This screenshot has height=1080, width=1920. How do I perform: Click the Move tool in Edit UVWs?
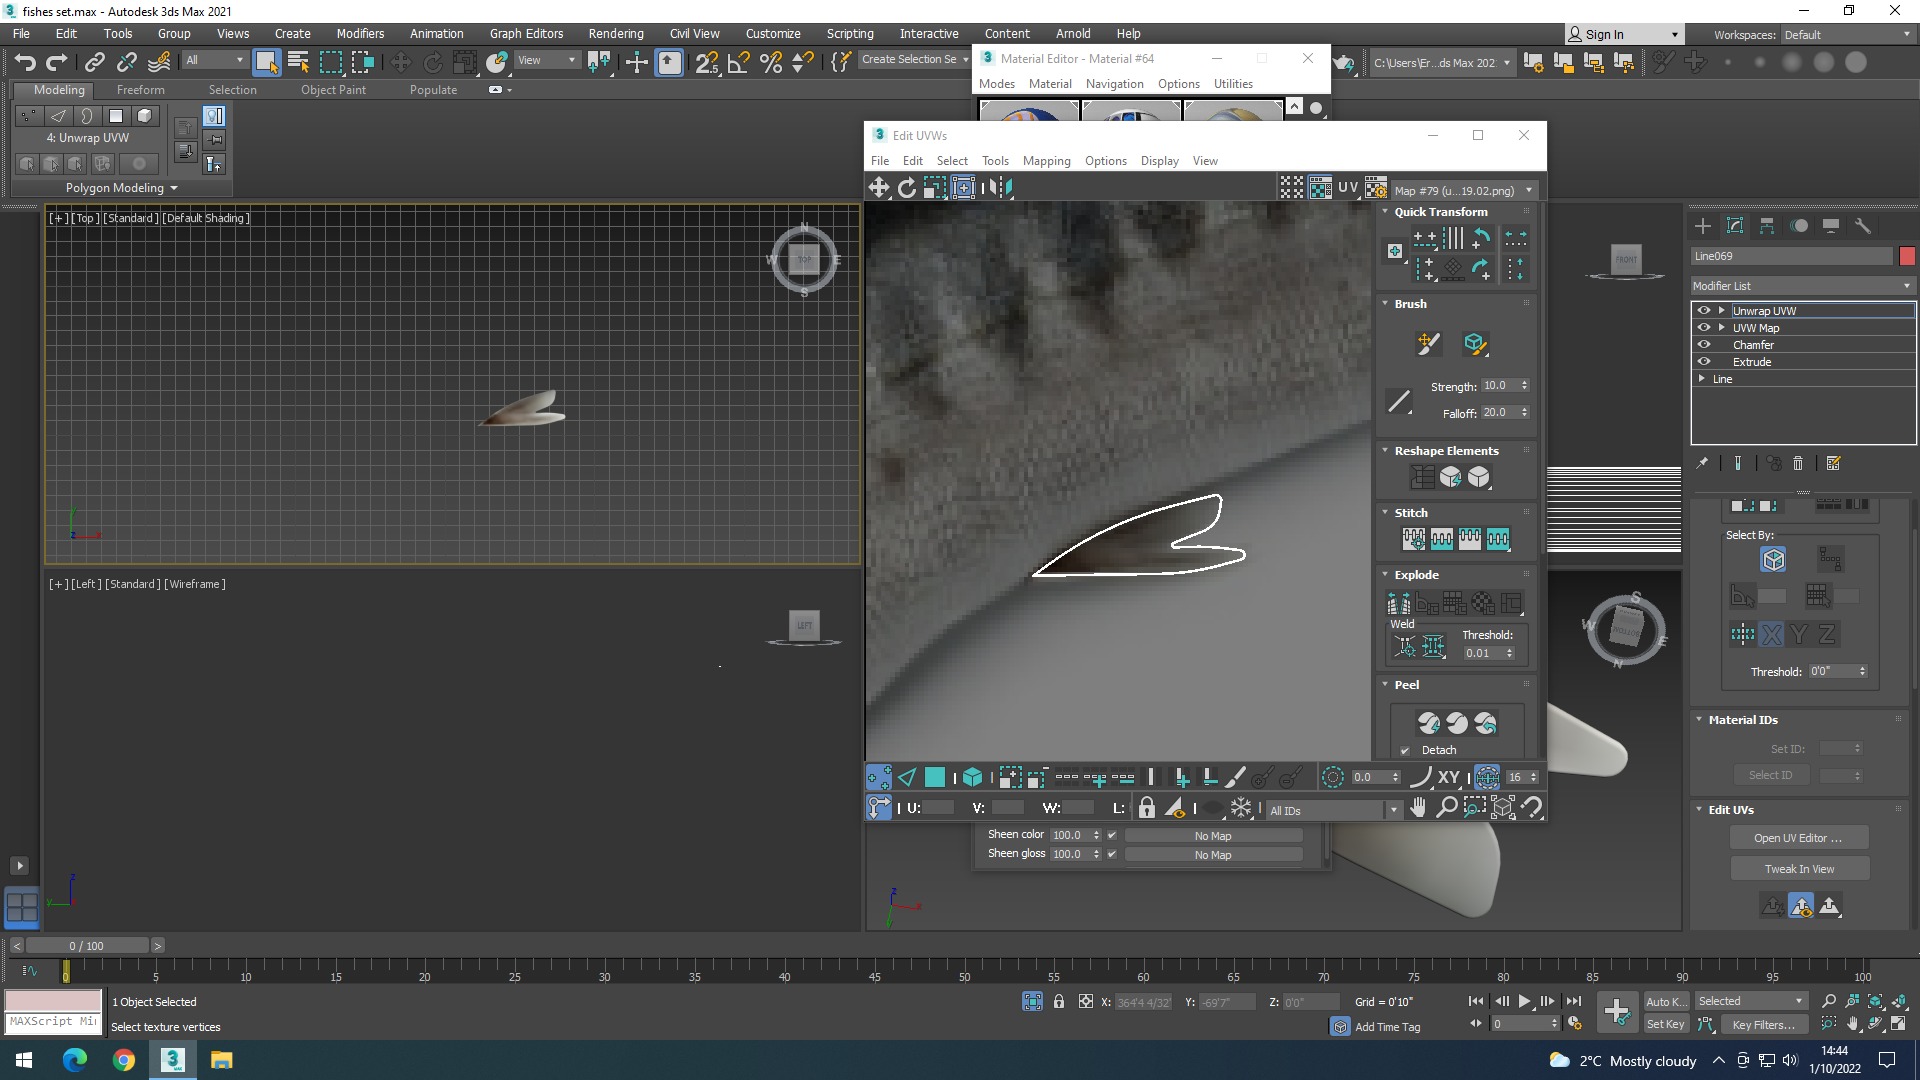pyautogui.click(x=879, y=187)
